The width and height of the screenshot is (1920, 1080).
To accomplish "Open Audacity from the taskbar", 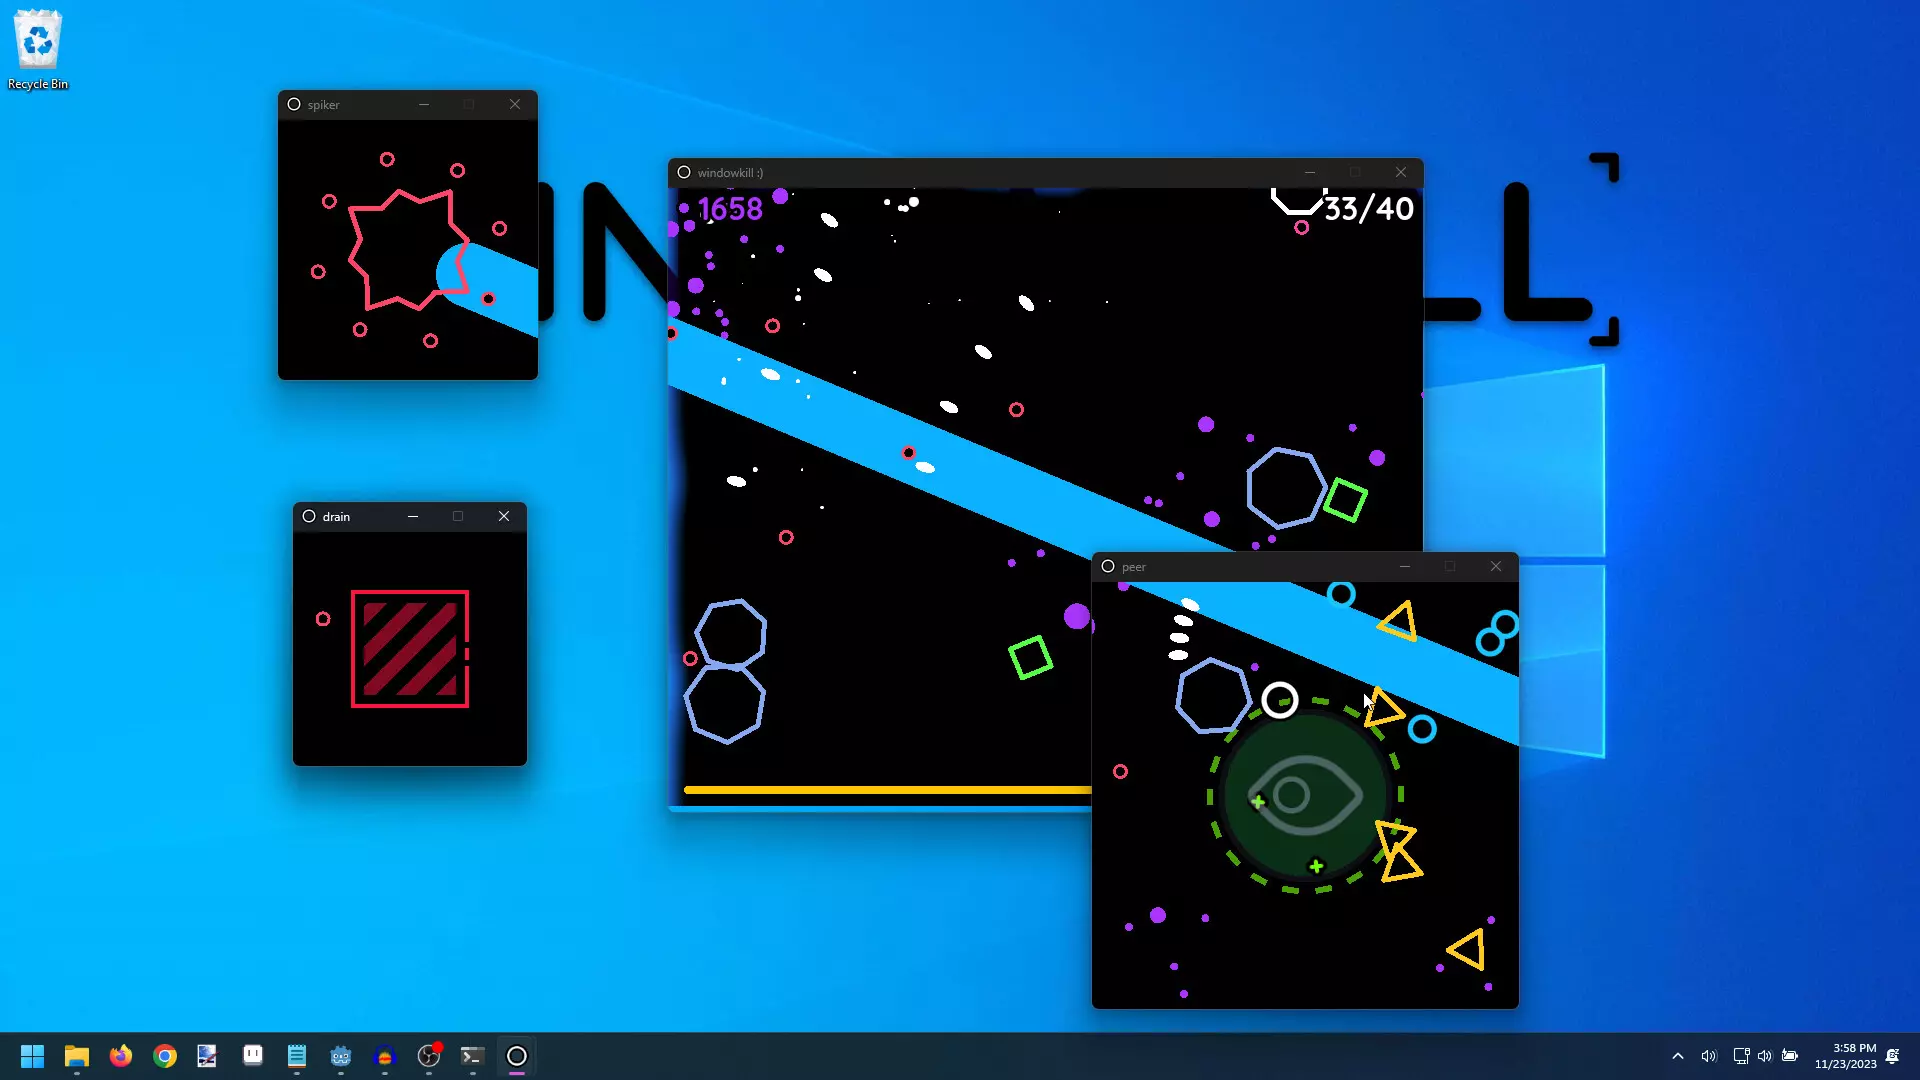I will 385,1056.
